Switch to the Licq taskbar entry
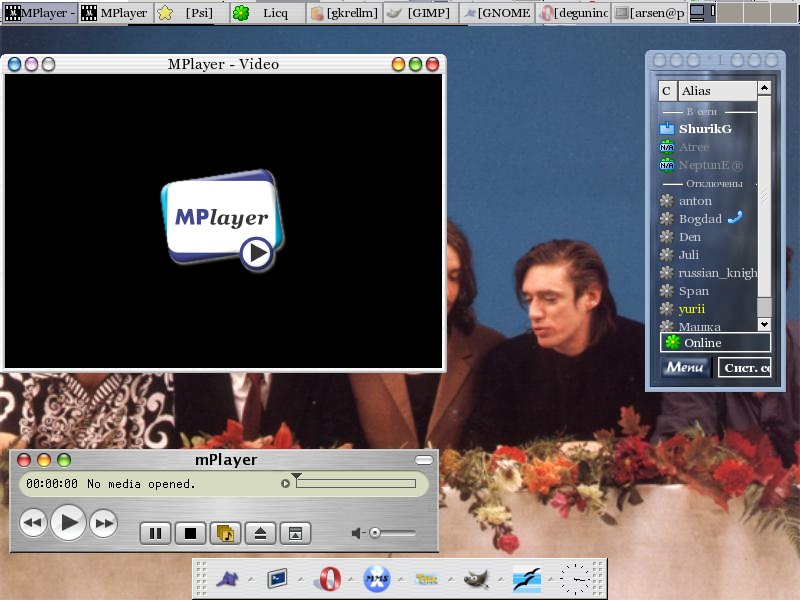Viewport: 800px width, 600px height. tap(268, 13)
